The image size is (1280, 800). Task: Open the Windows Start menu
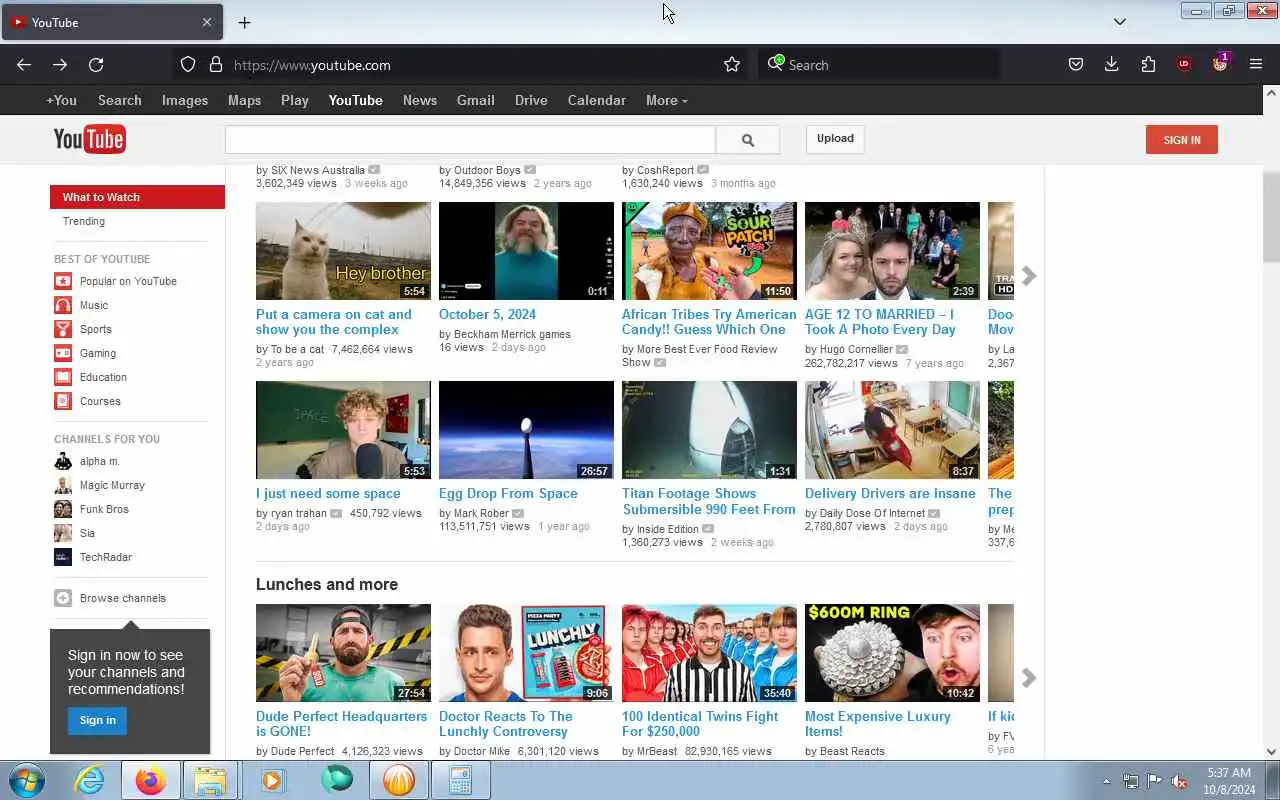[x=27, y=780]
